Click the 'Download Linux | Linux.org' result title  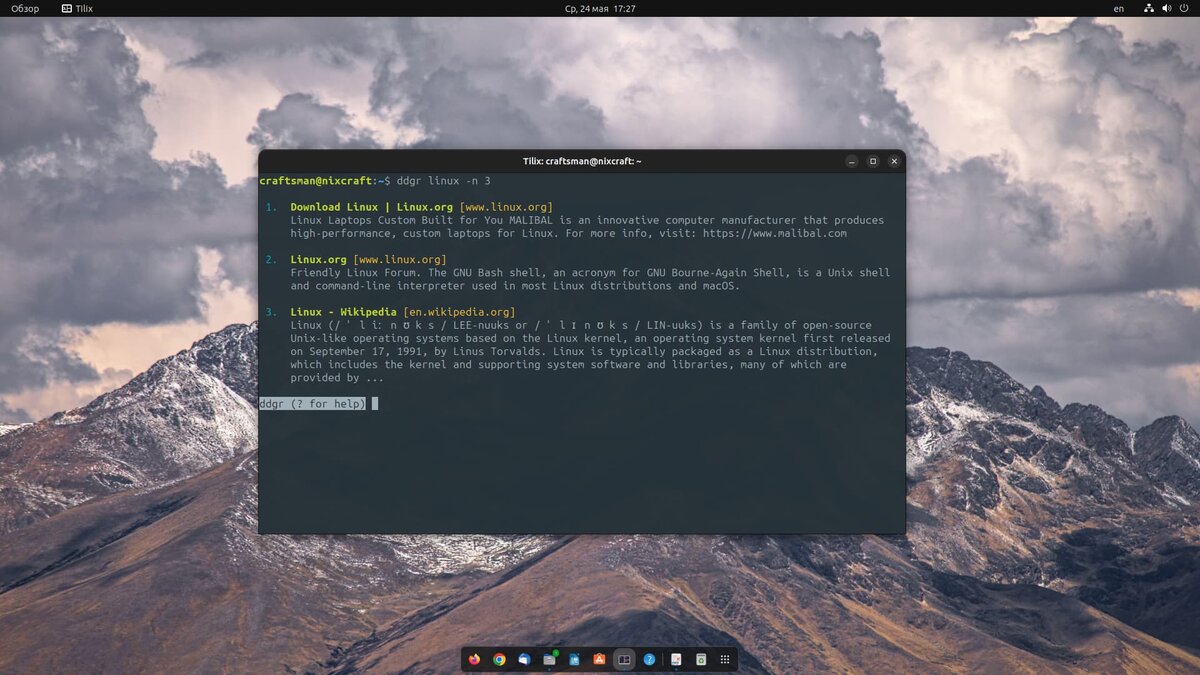[372, 207]
